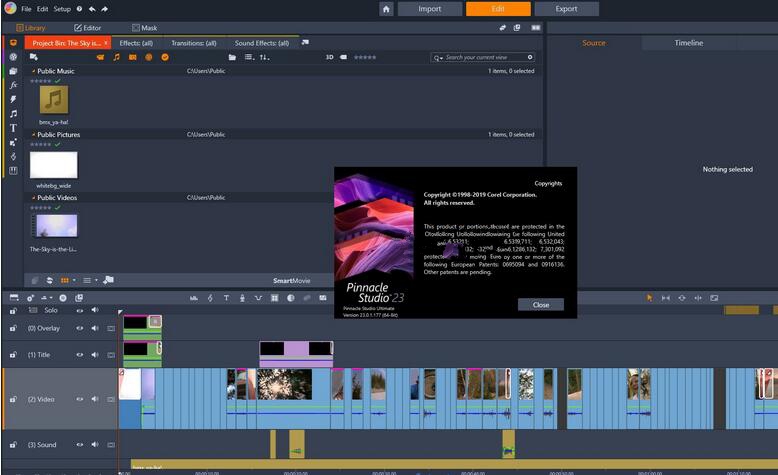Open the music note sidebar category

click(x=13, y=114)
